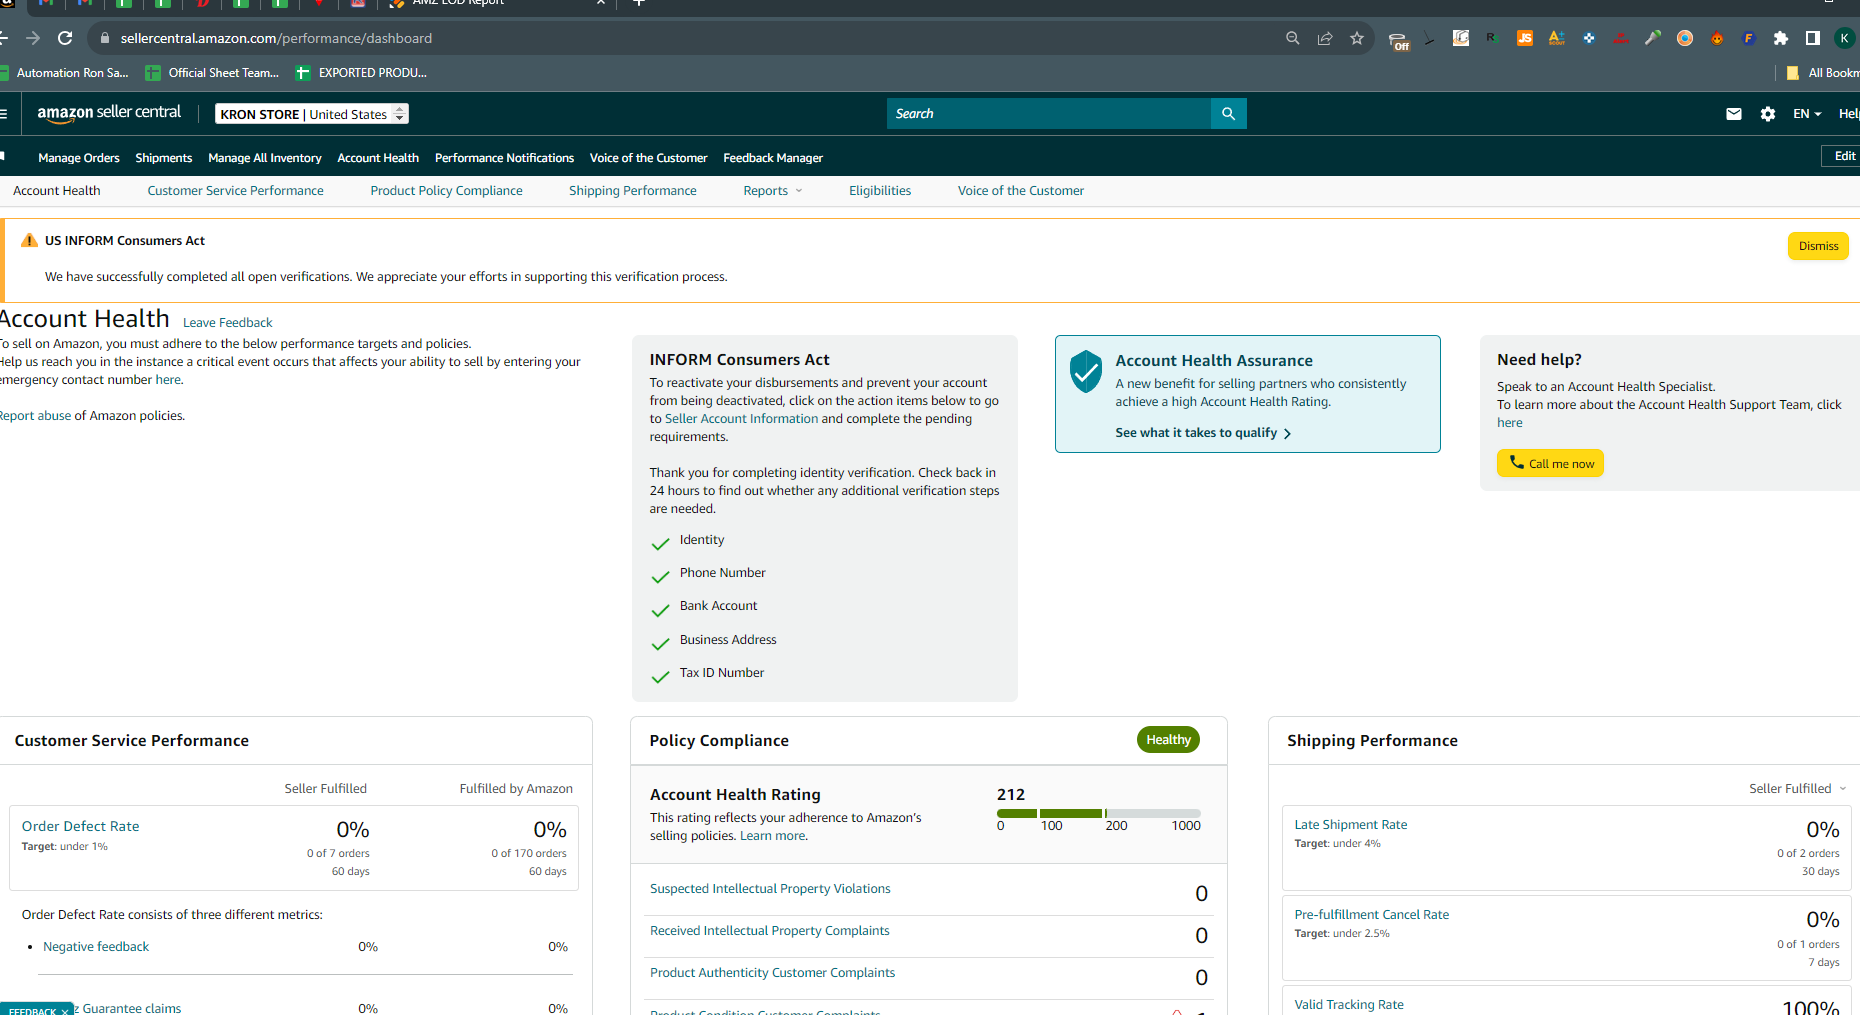Click the Seller Central search magnifier button
1860x1015 pixels.
pyautogui.click(x=1228, y=114)
